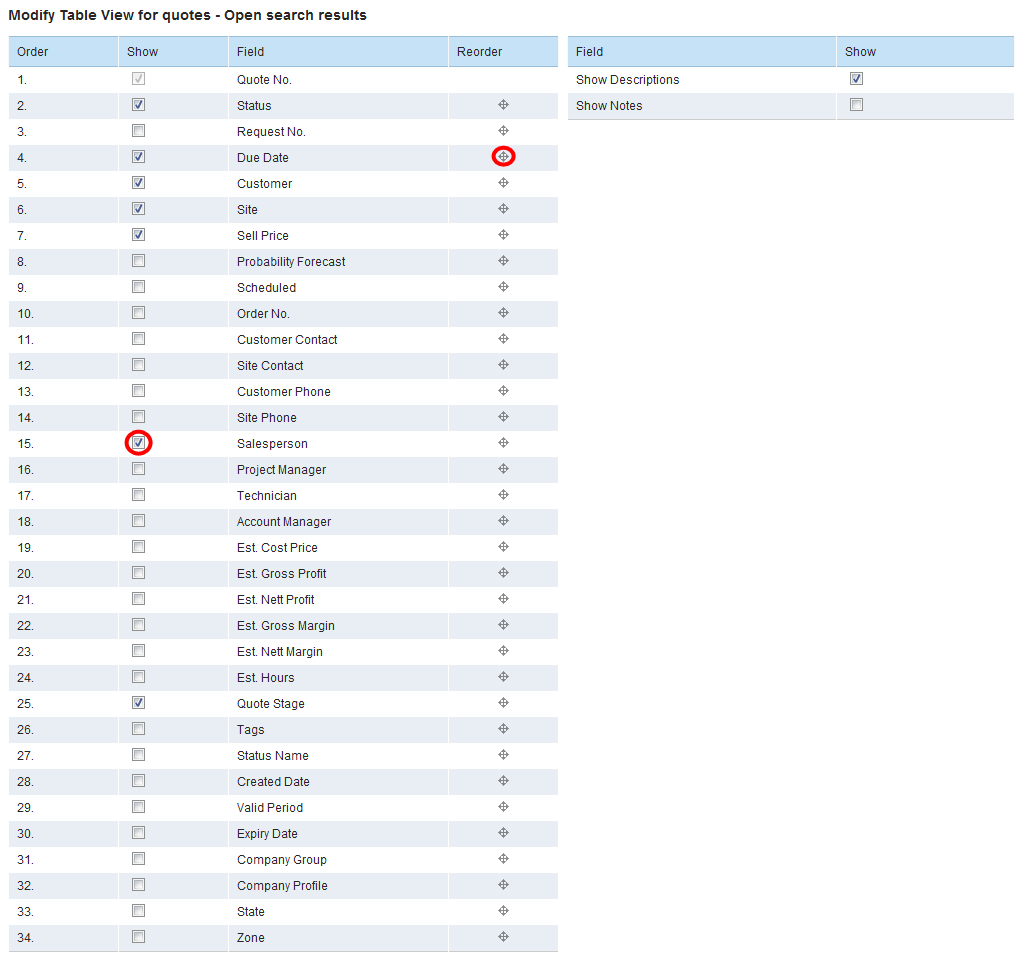Click the Sell Price reorder handle
This screenshot has width=1020, height=960.
click(x=503, y=235)
